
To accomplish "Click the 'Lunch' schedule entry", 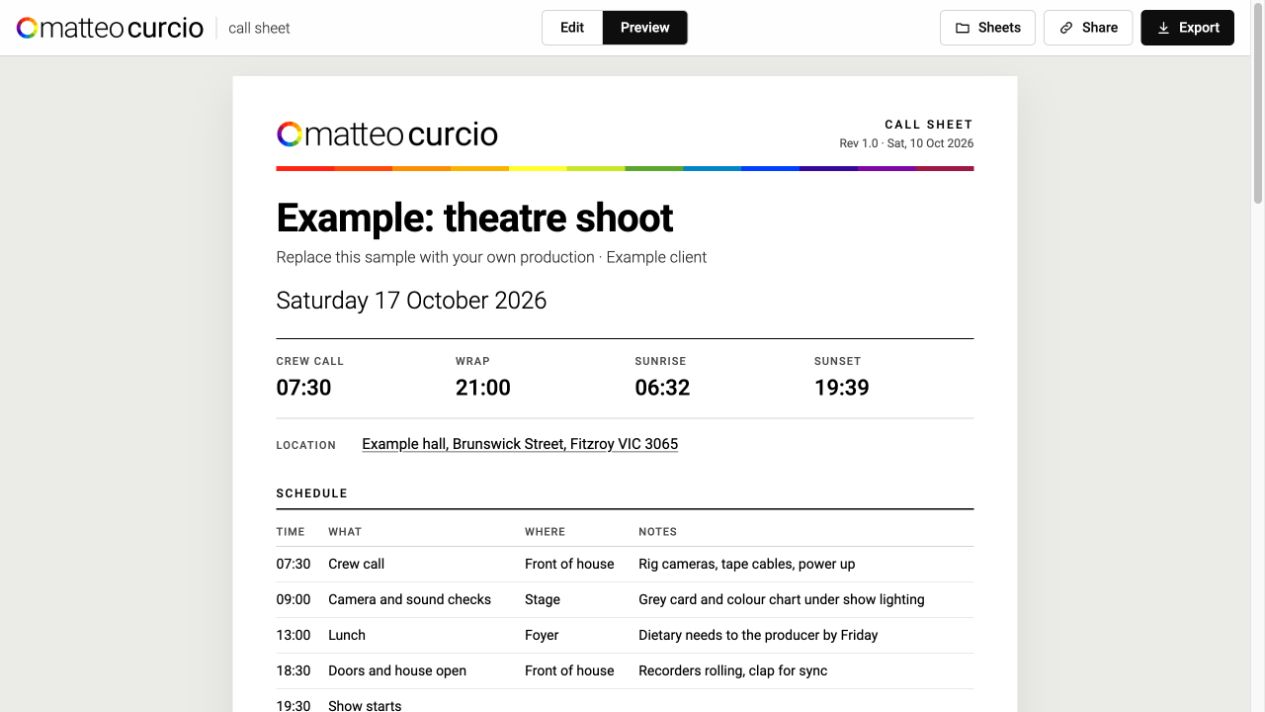I will pyautogui.click(x=347, y=635).
